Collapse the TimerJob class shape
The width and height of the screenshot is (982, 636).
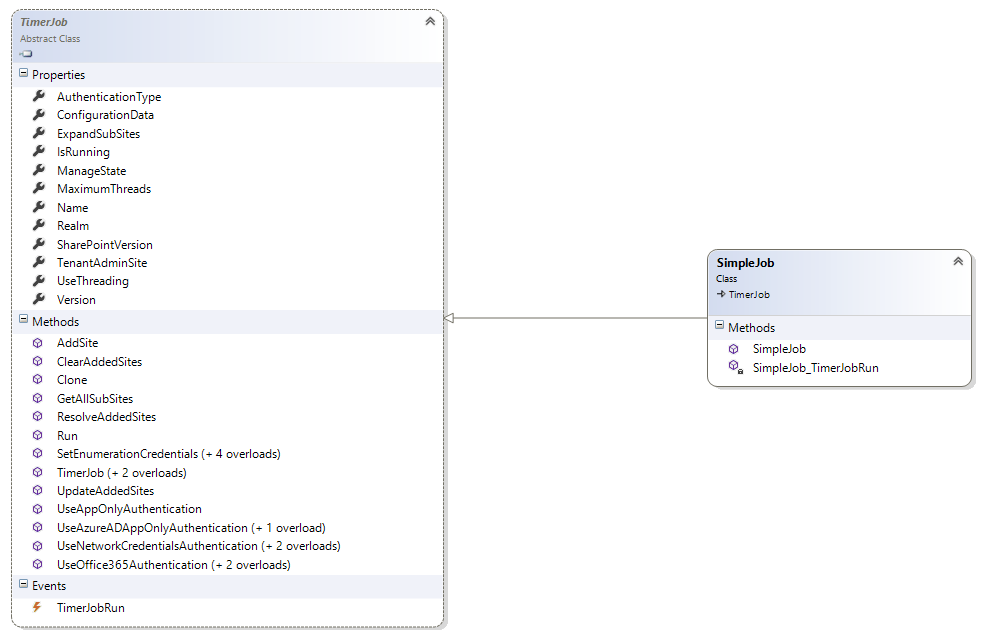pos(430,20)
